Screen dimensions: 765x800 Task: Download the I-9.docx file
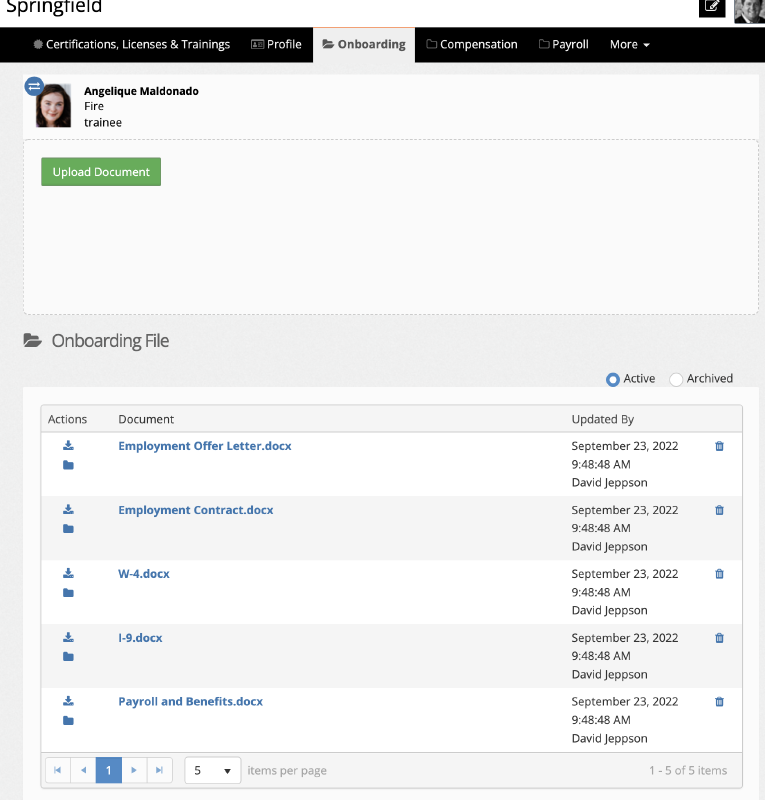click(68, 637)
